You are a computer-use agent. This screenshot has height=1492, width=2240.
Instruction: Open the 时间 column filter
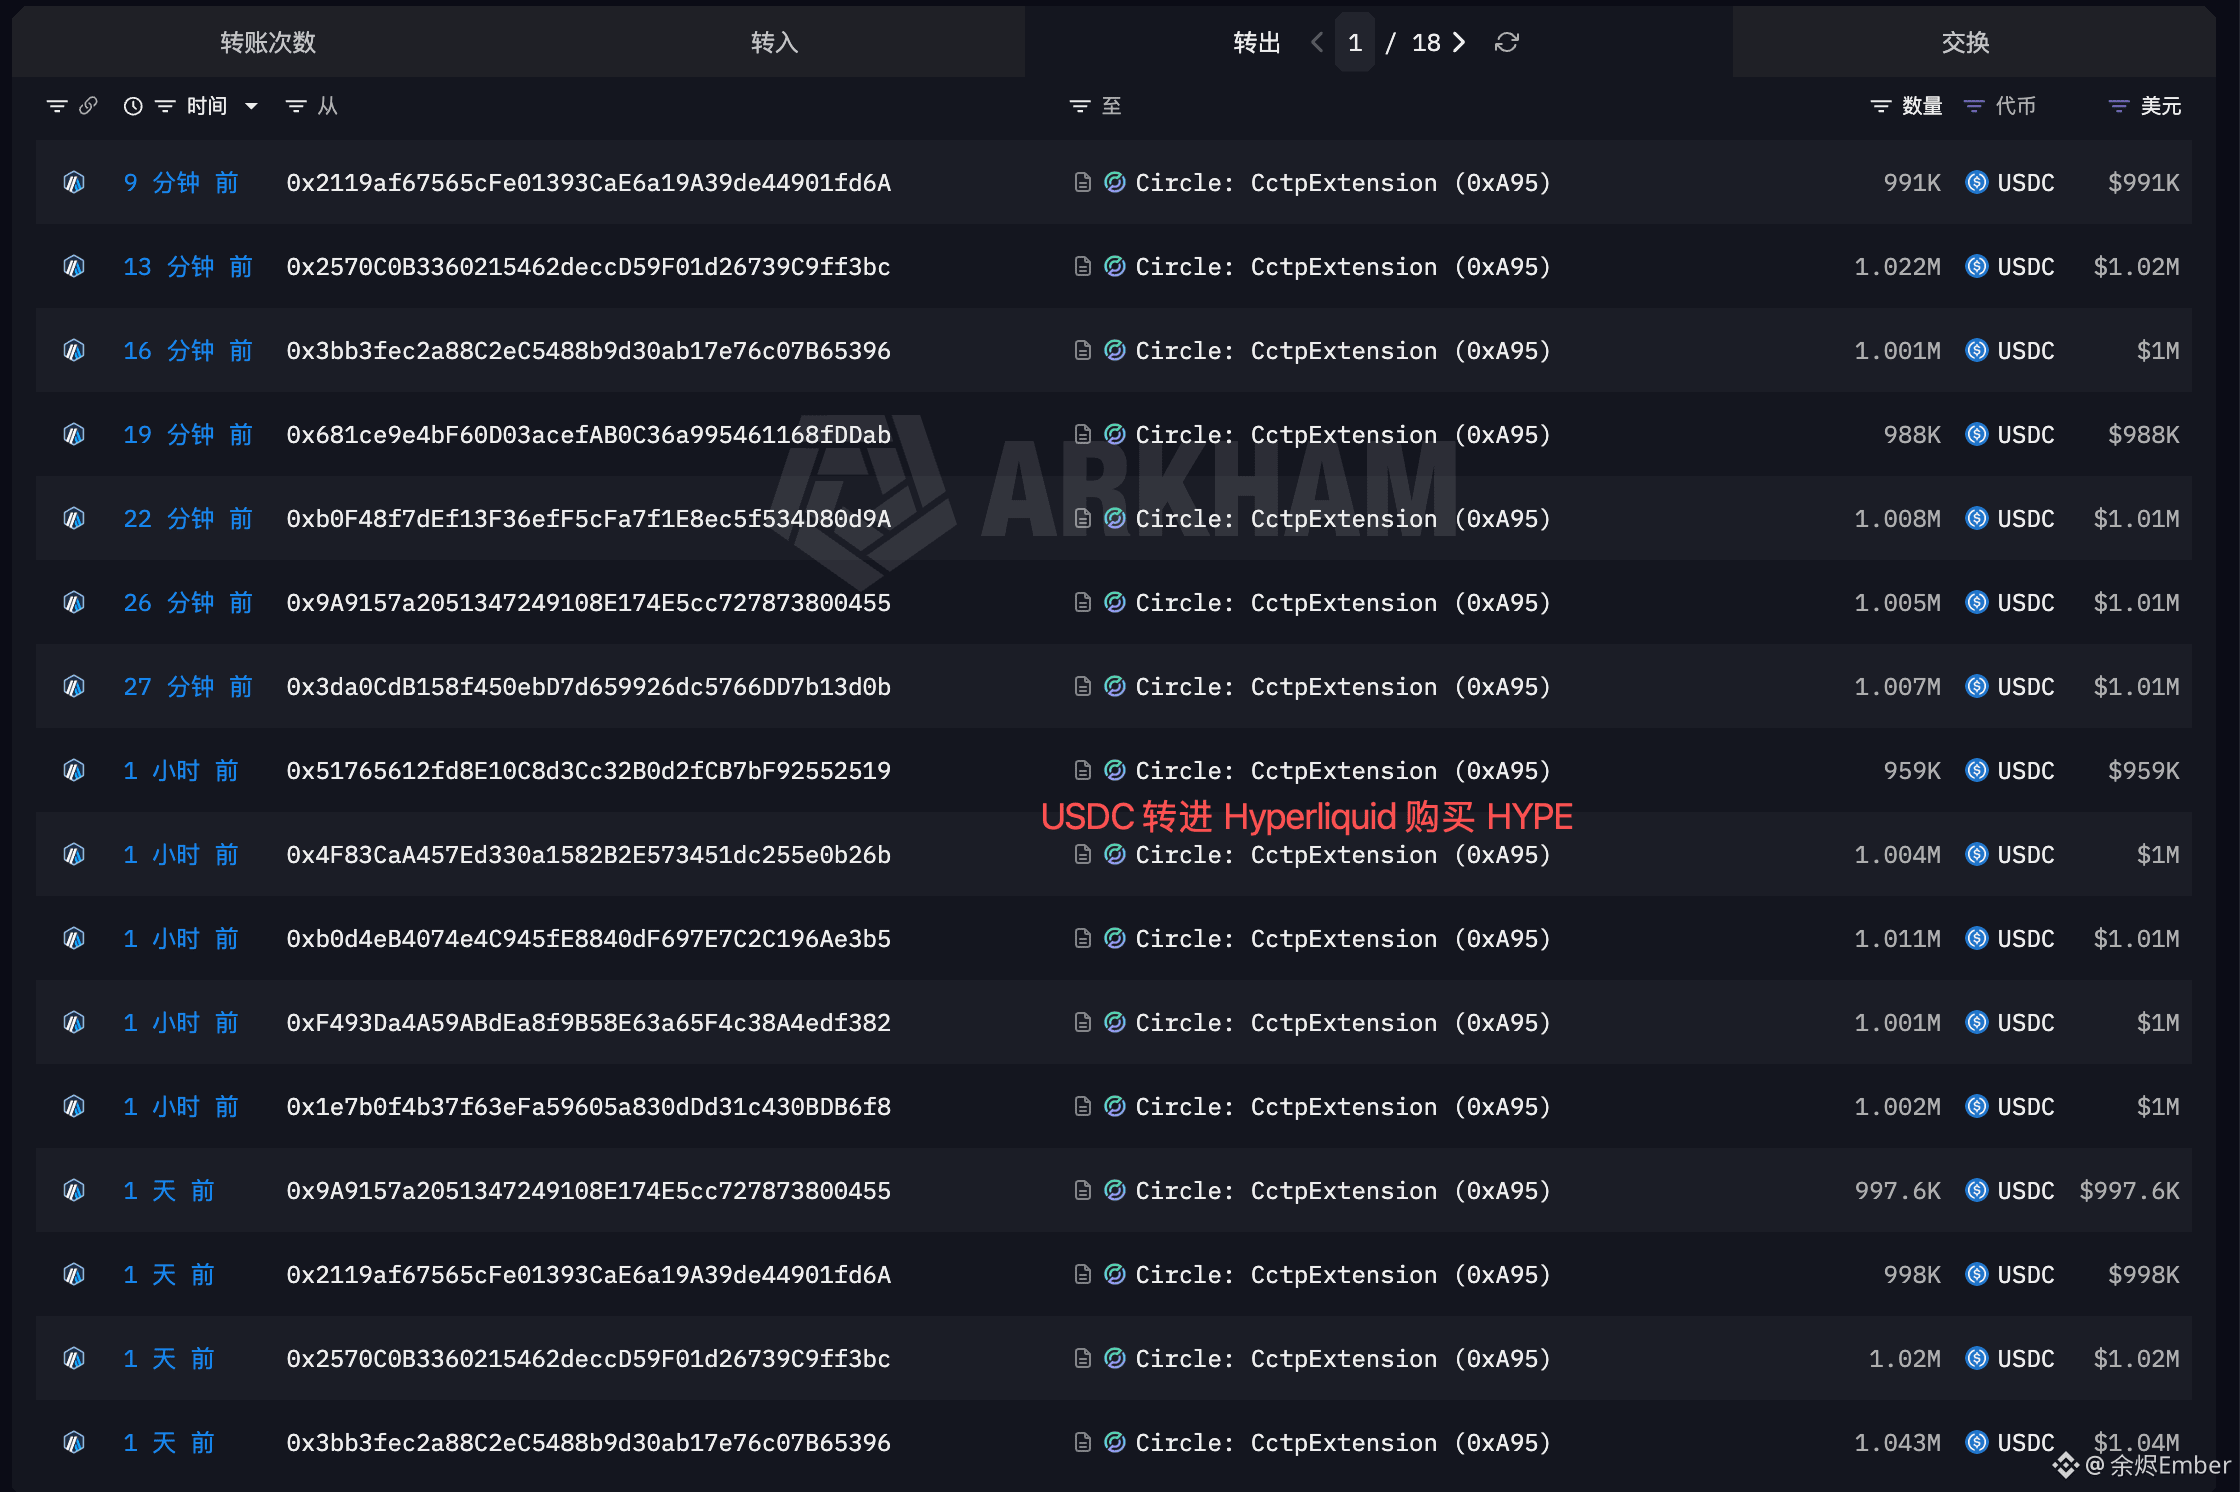[165, 106]
